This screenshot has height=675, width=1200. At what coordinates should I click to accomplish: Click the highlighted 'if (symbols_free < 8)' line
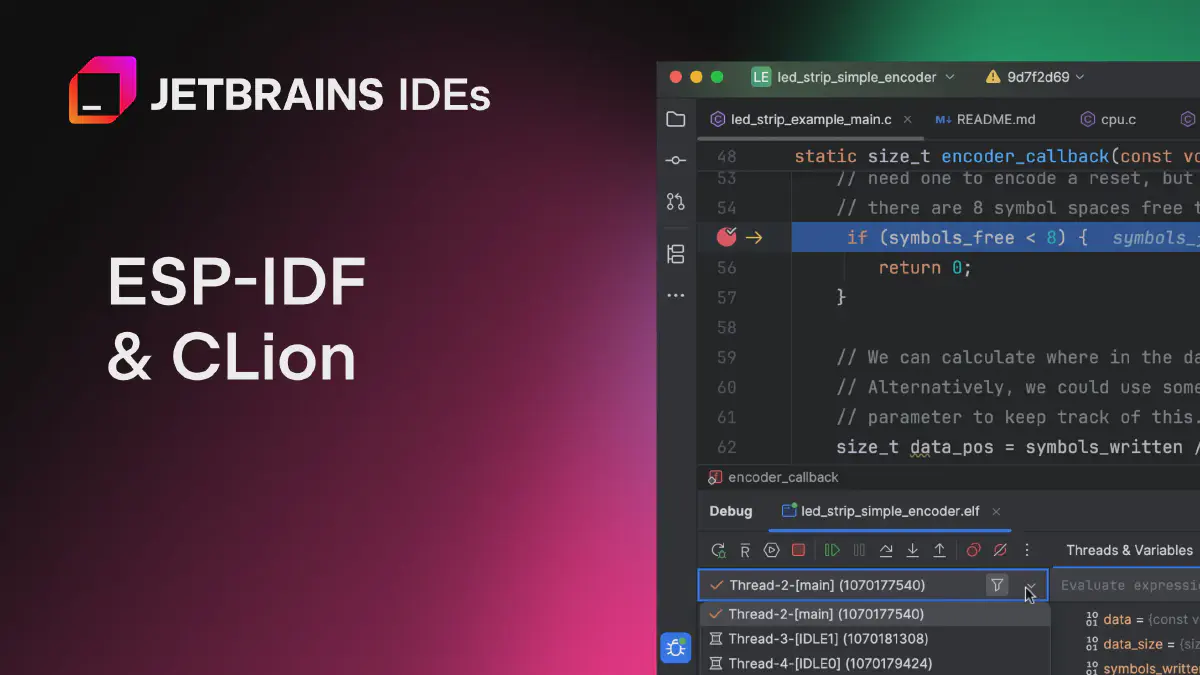point(996,238)
